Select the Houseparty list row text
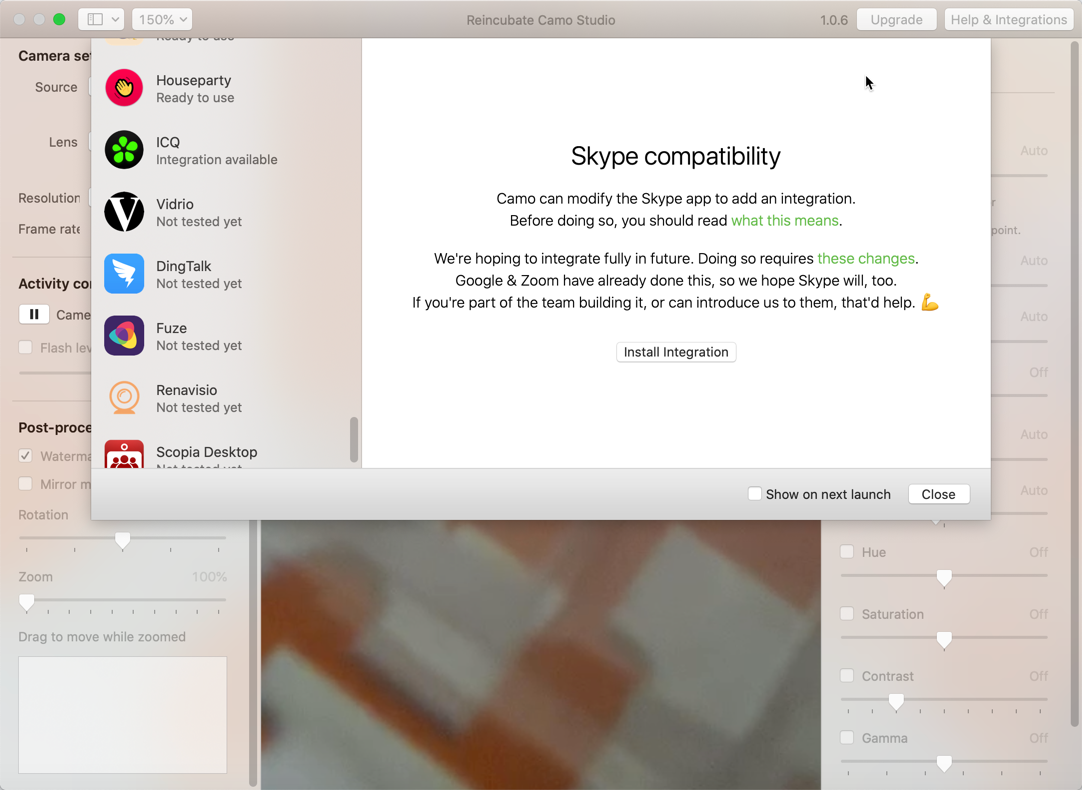The height and width of the screenshot is (790, 1082). [x=195, y=89]
